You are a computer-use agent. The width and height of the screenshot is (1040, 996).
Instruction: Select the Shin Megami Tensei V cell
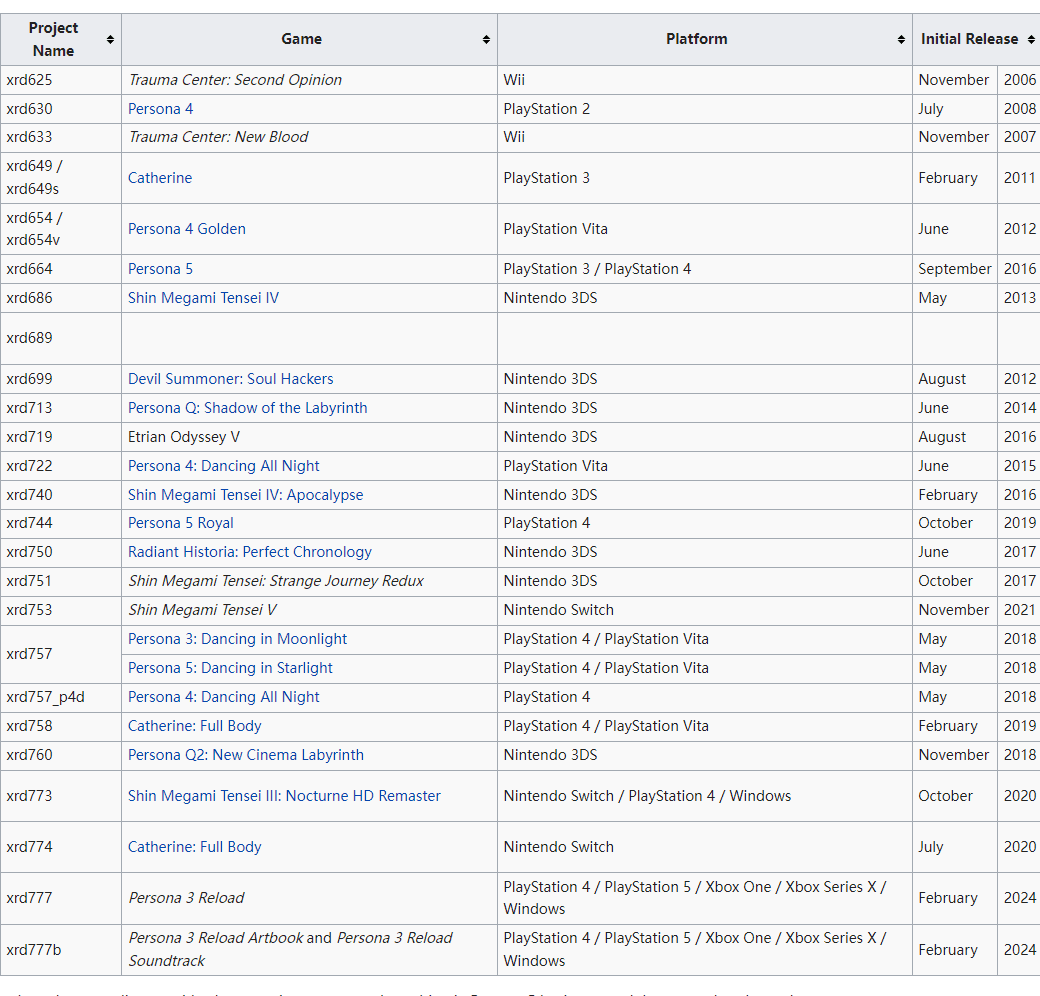309,610
